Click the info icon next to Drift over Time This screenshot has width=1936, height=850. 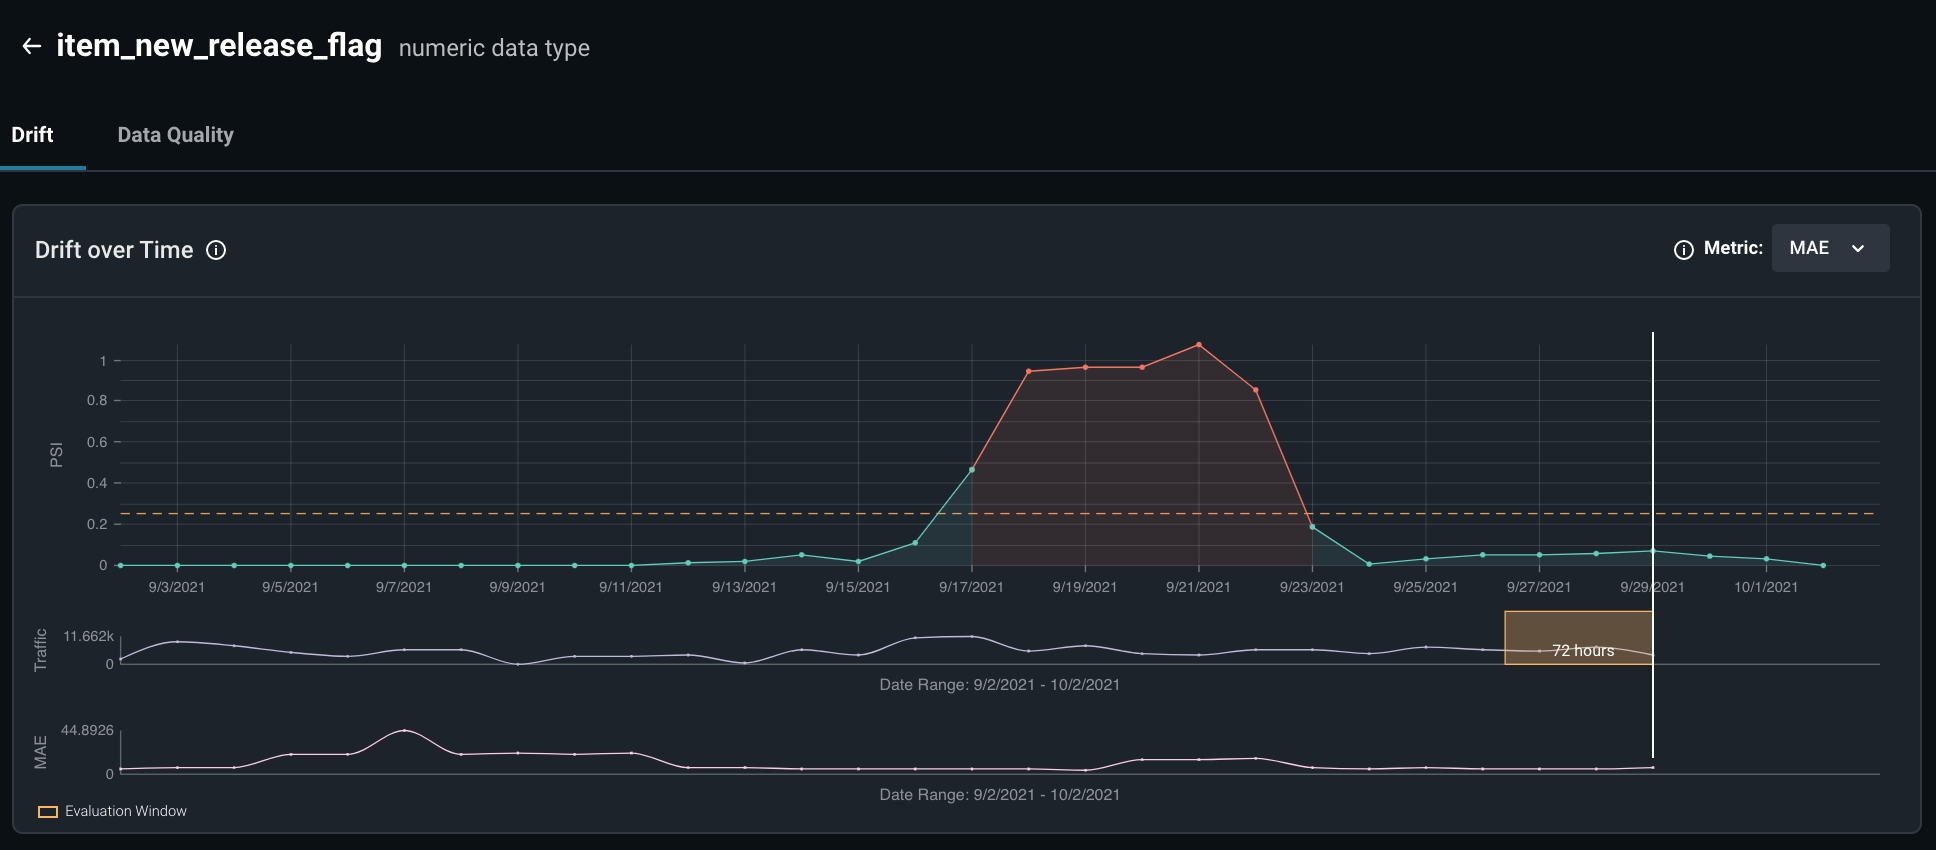(x=216, y=250)
